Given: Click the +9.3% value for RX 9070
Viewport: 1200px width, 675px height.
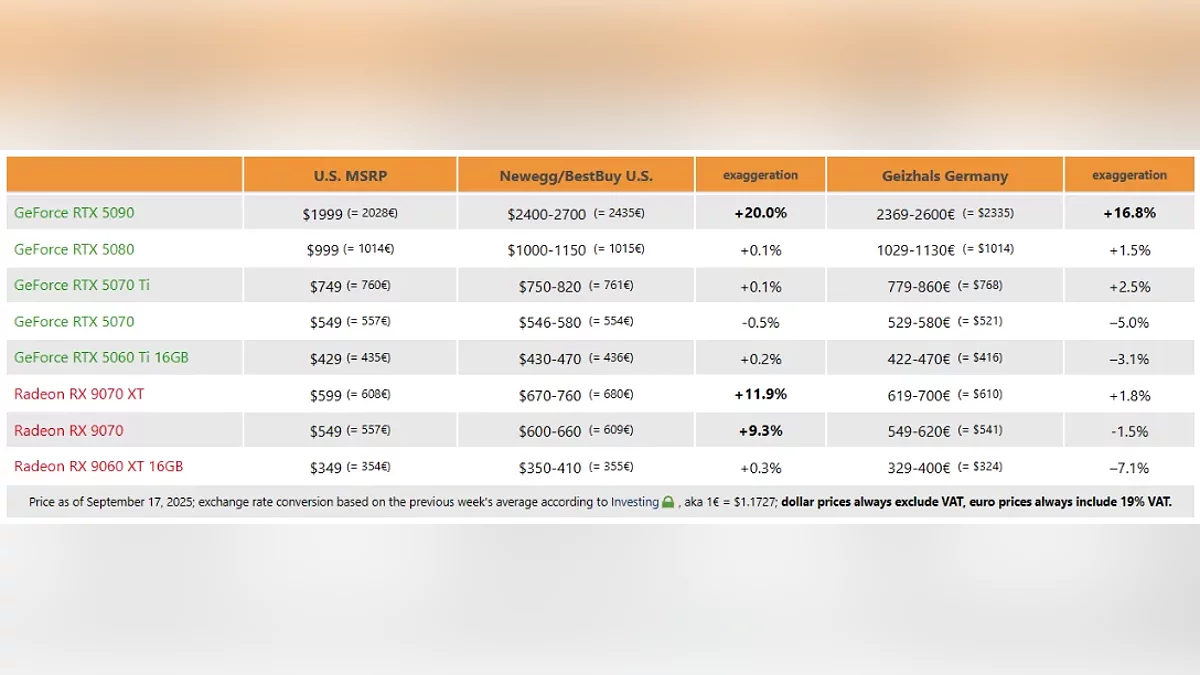Looking at the screenshot, I should tap(761, 431).
